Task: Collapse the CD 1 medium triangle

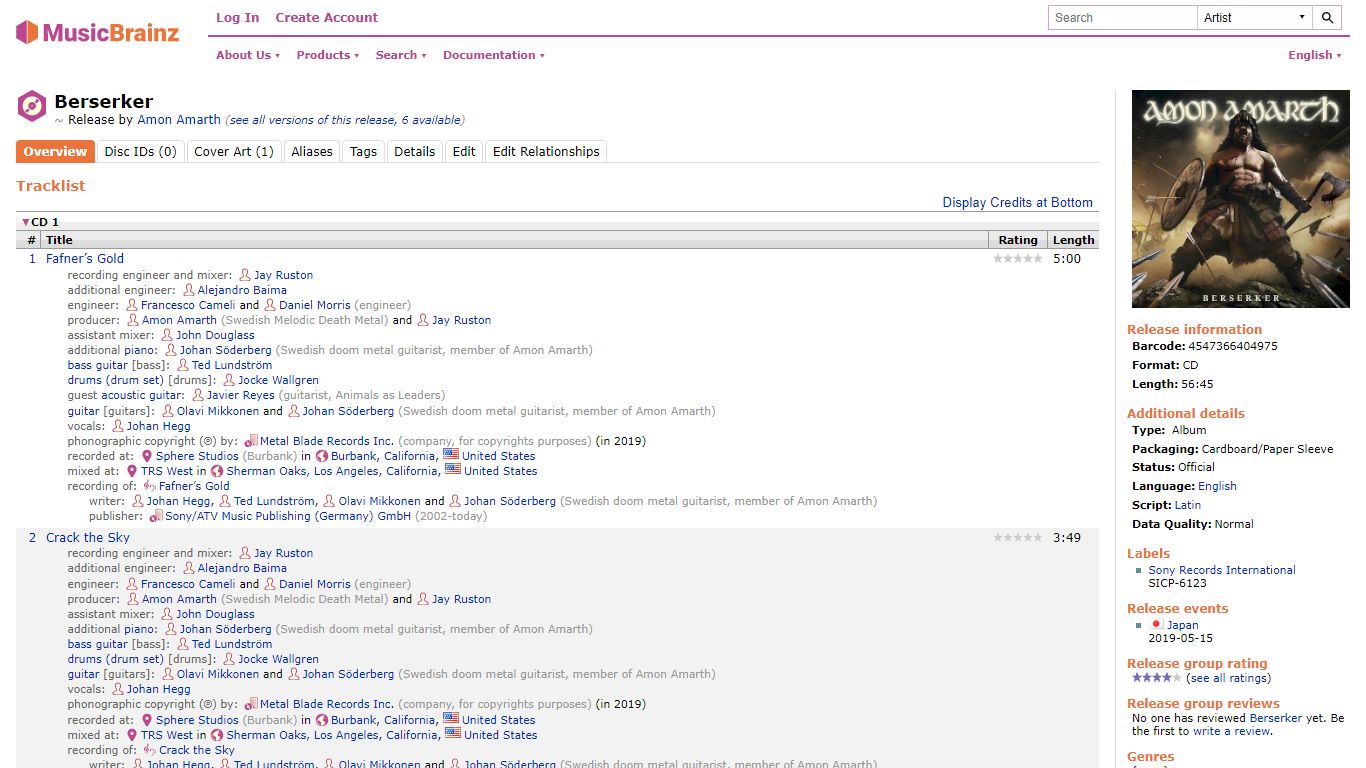Action: click(x=25, y=222)
